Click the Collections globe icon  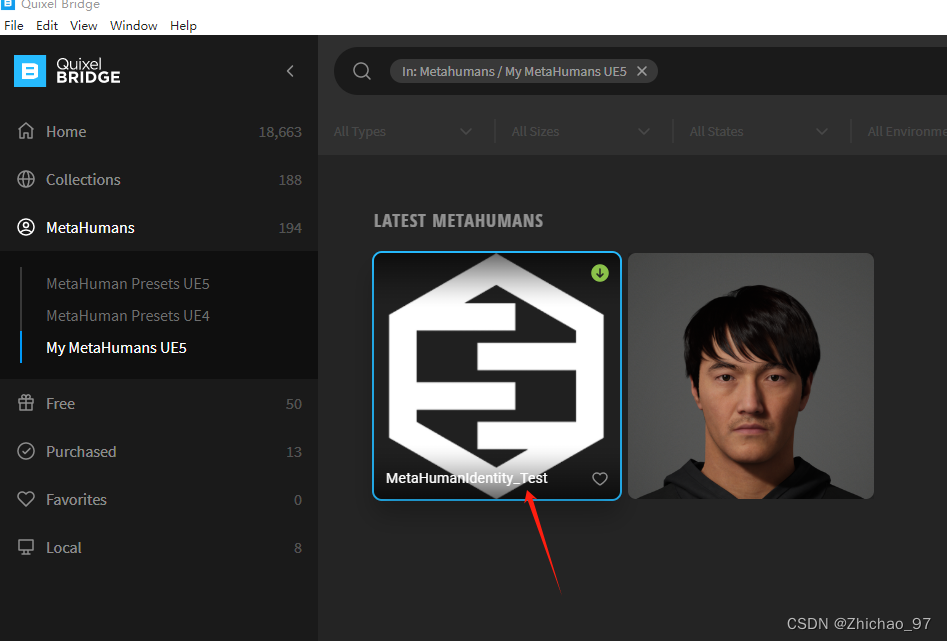[26, 179]
